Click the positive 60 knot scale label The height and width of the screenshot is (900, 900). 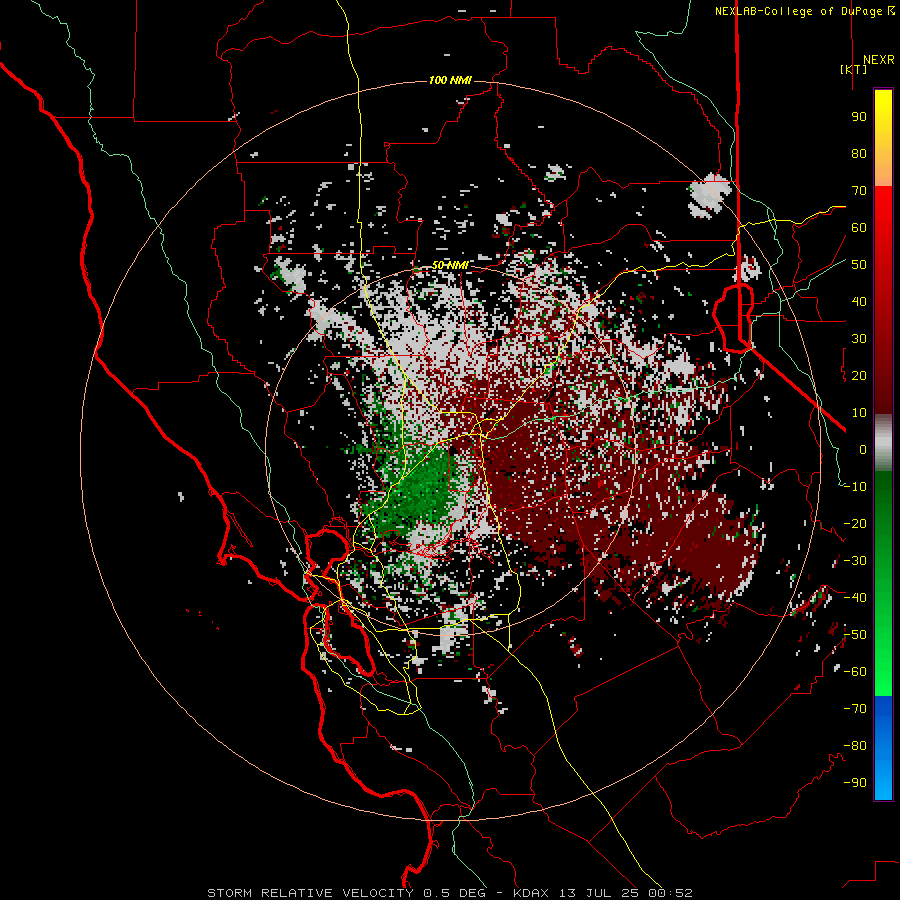(x=859, y=228)
